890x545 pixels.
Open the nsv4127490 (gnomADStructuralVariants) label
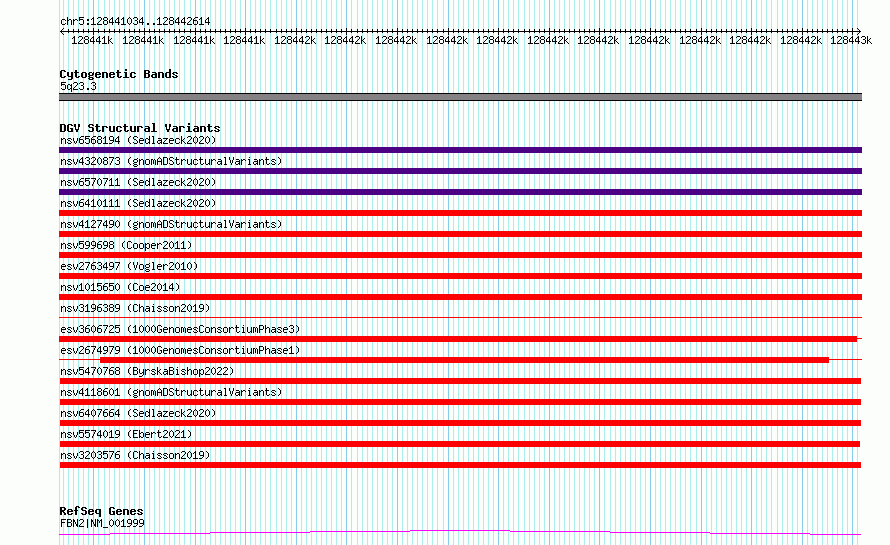tap(171, 224)
